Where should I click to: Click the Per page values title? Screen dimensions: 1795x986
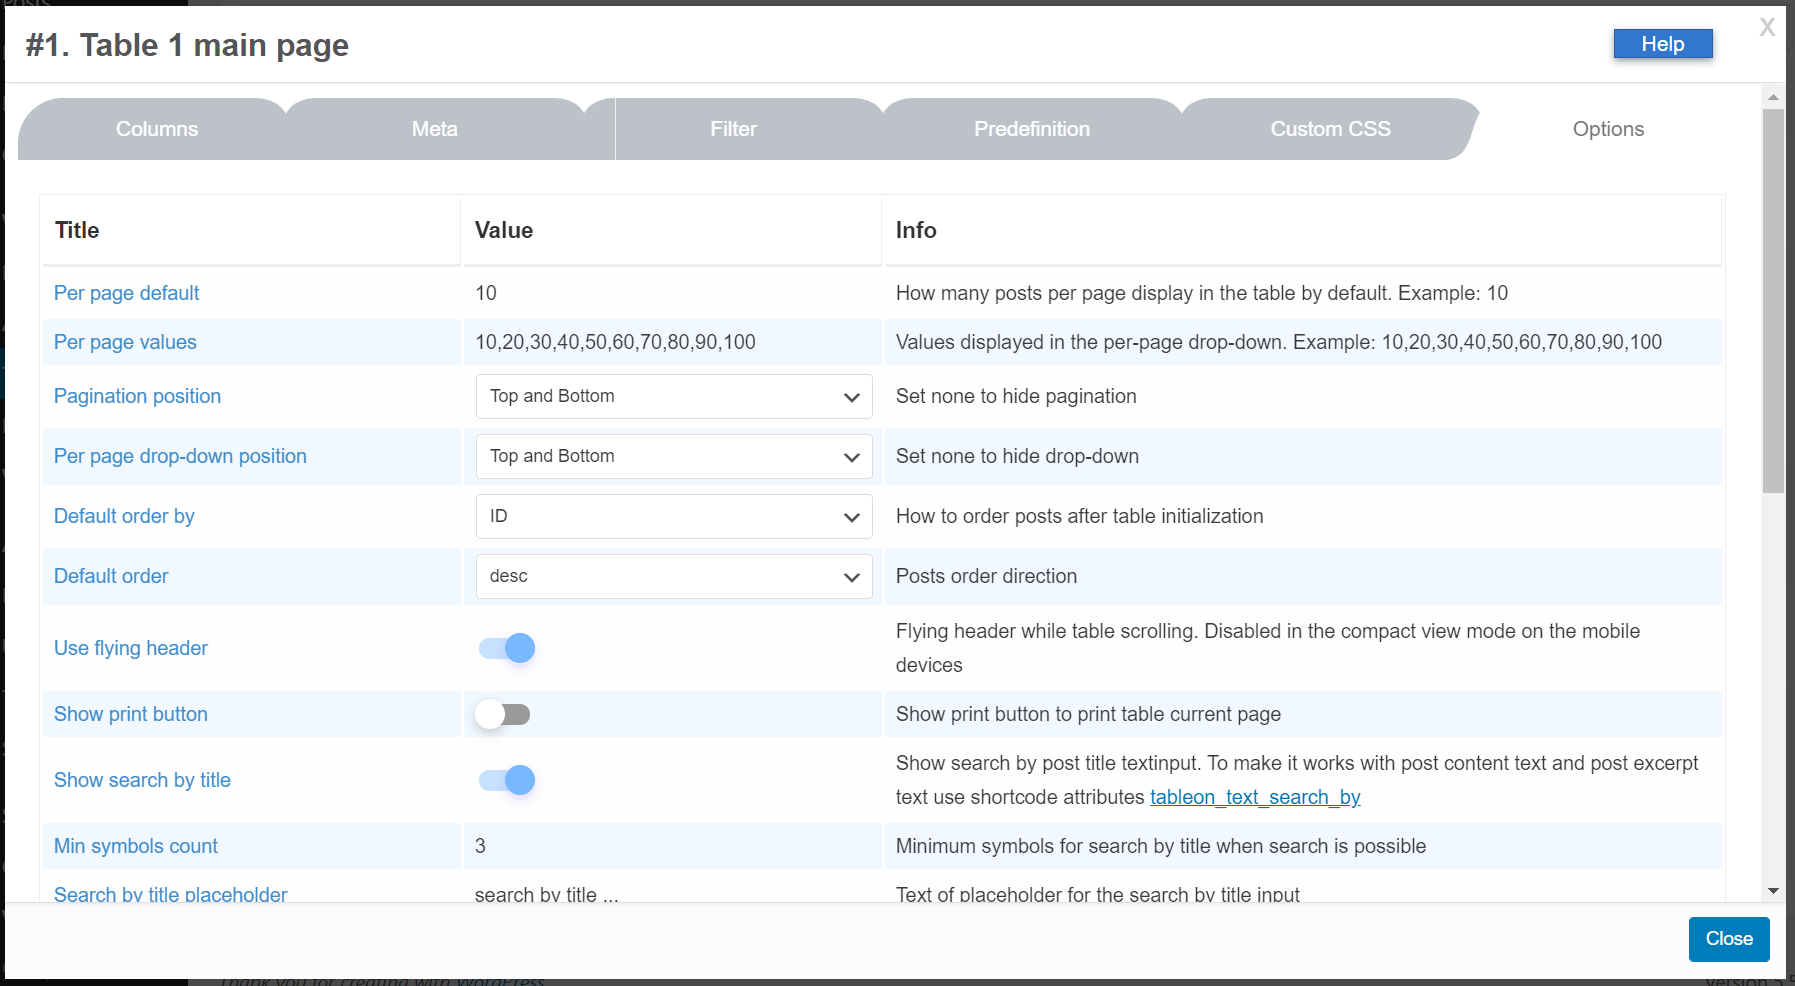(x=125, y=342)
